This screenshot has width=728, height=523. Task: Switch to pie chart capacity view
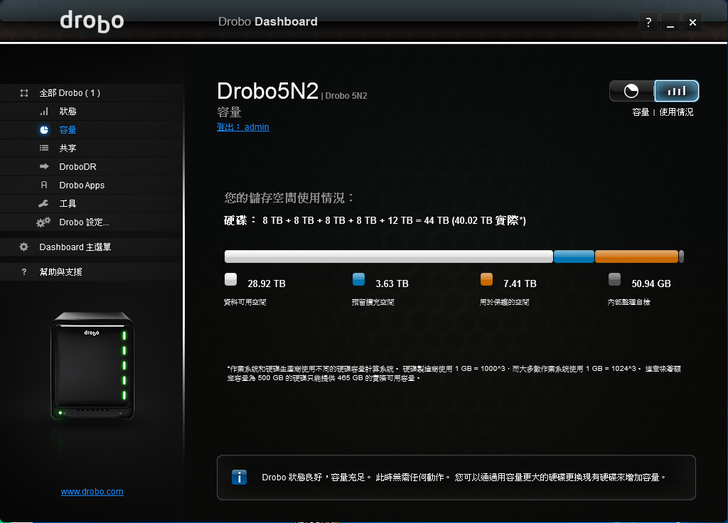(x=631, y=91)
